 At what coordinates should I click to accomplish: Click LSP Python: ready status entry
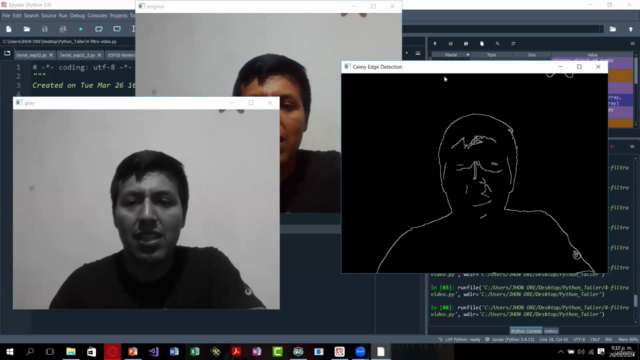(459, 340)
